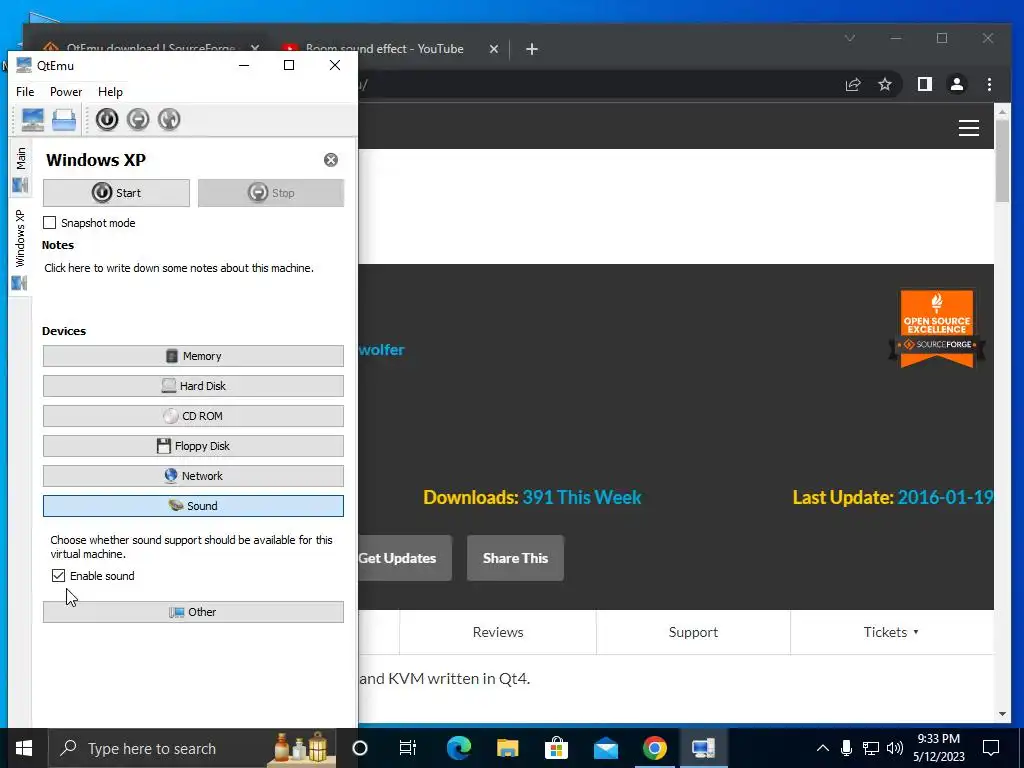Click the disabled Stop button

point(271,193)
